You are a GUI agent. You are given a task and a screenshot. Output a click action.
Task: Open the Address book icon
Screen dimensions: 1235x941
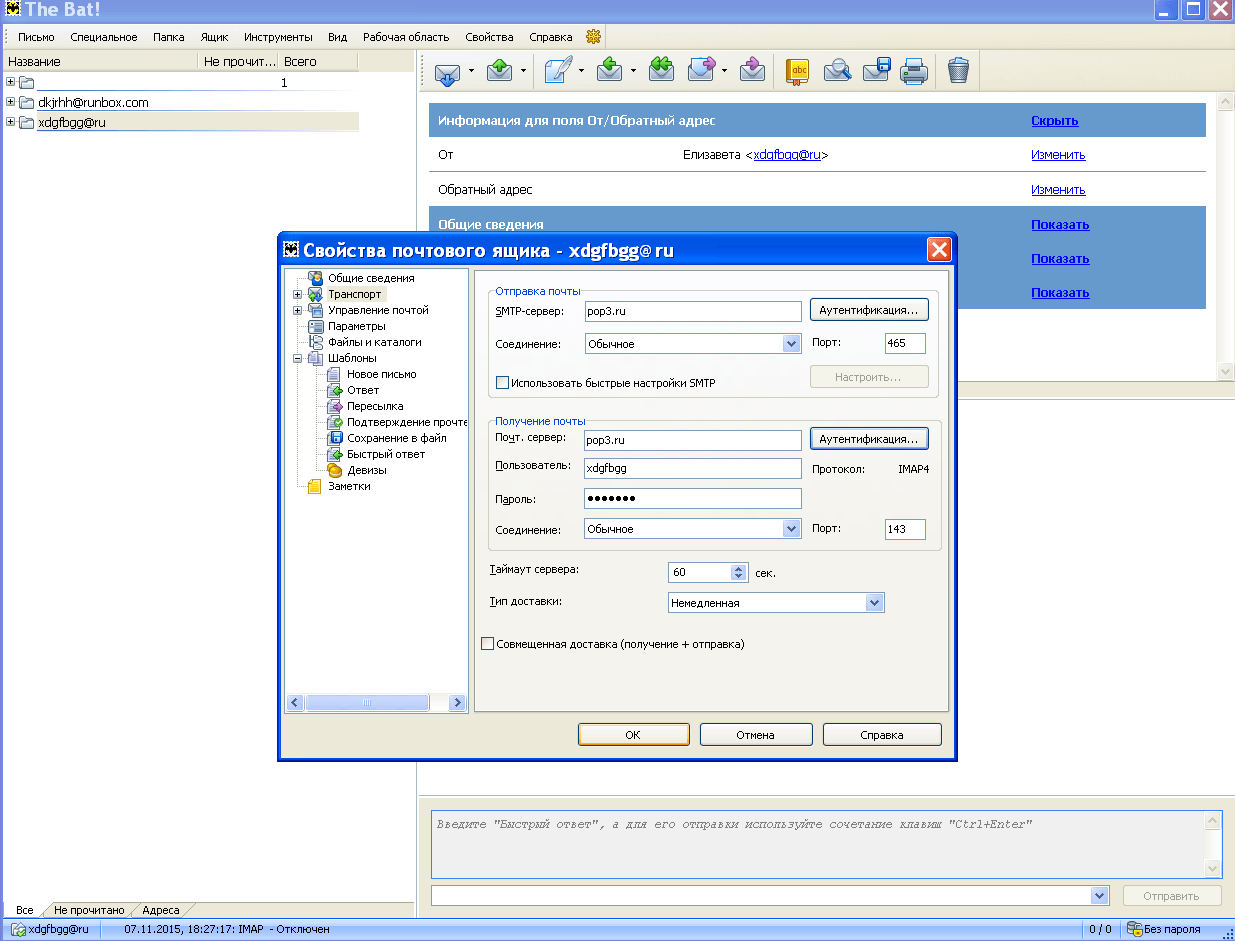[x=797, y=71]
